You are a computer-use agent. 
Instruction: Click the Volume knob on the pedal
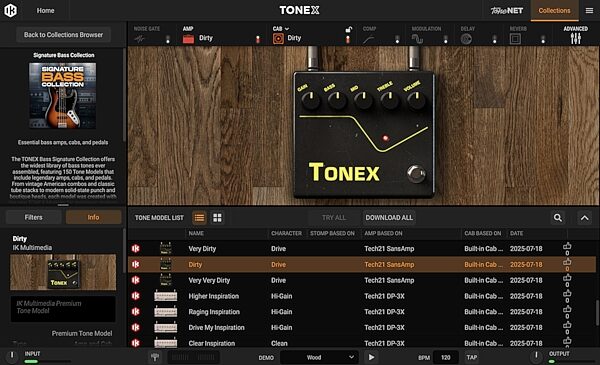pos(416,100)
